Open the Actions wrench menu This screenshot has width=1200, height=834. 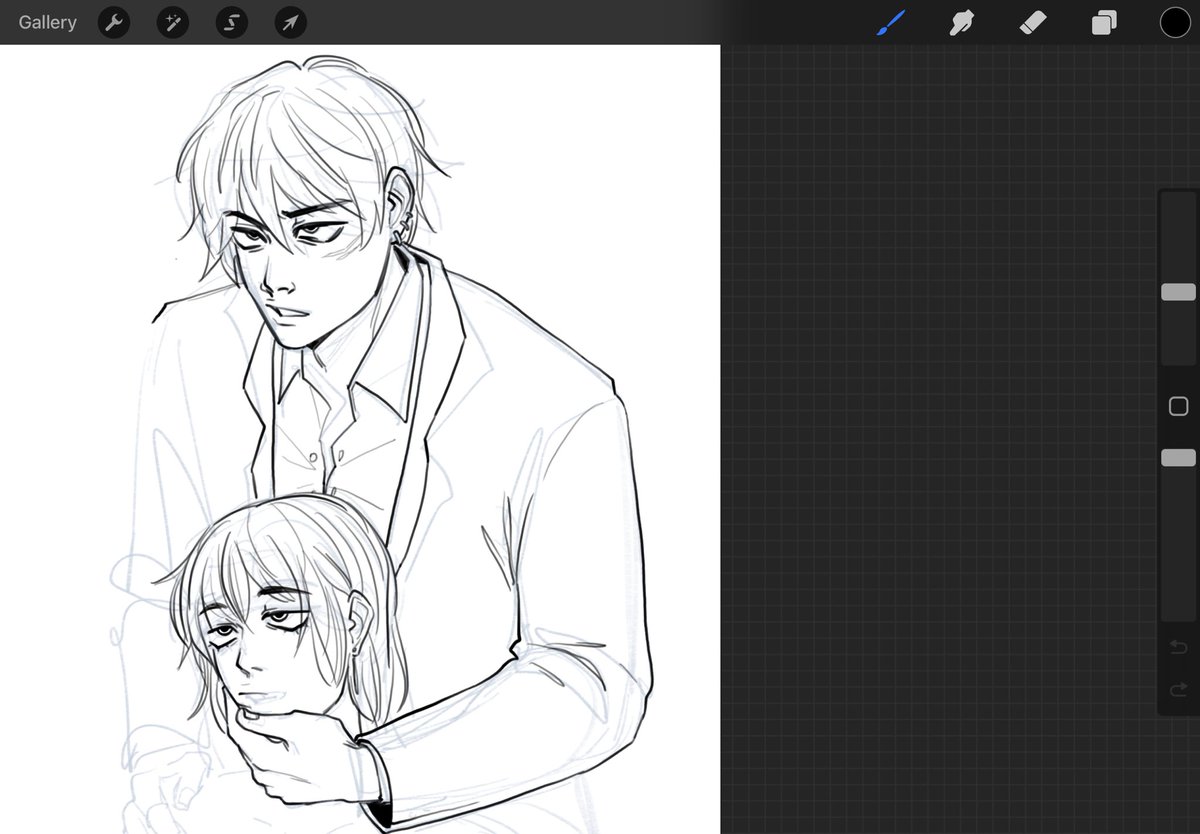[x=114, y=22]
